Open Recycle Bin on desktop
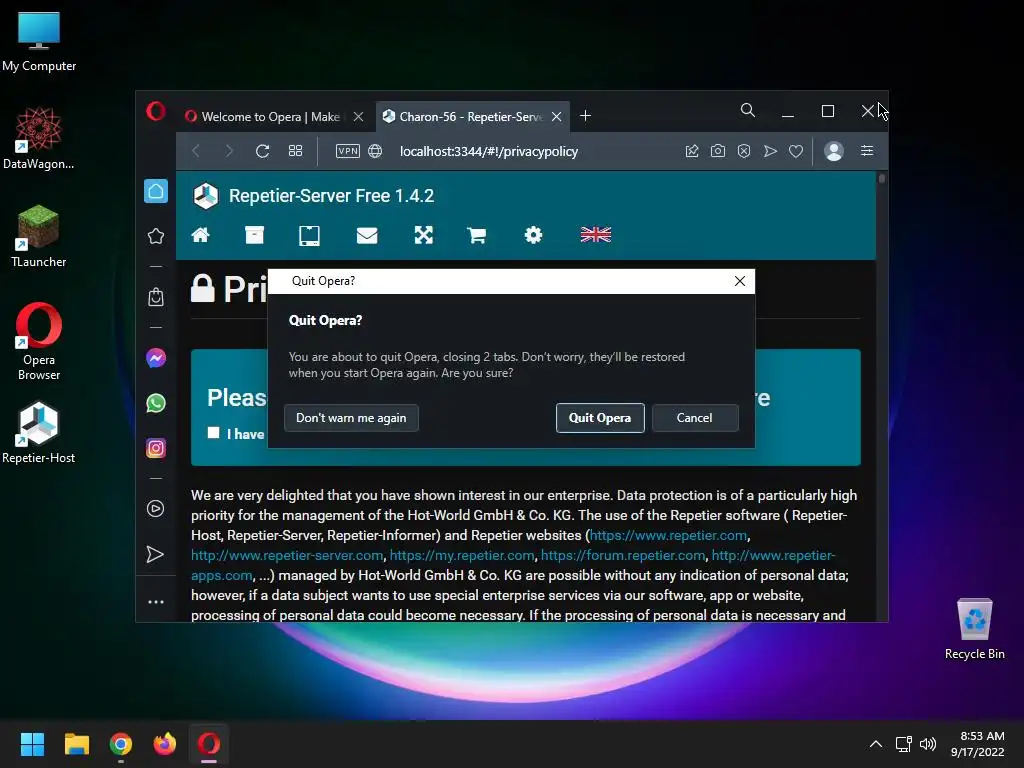 (x=974, y=629)
